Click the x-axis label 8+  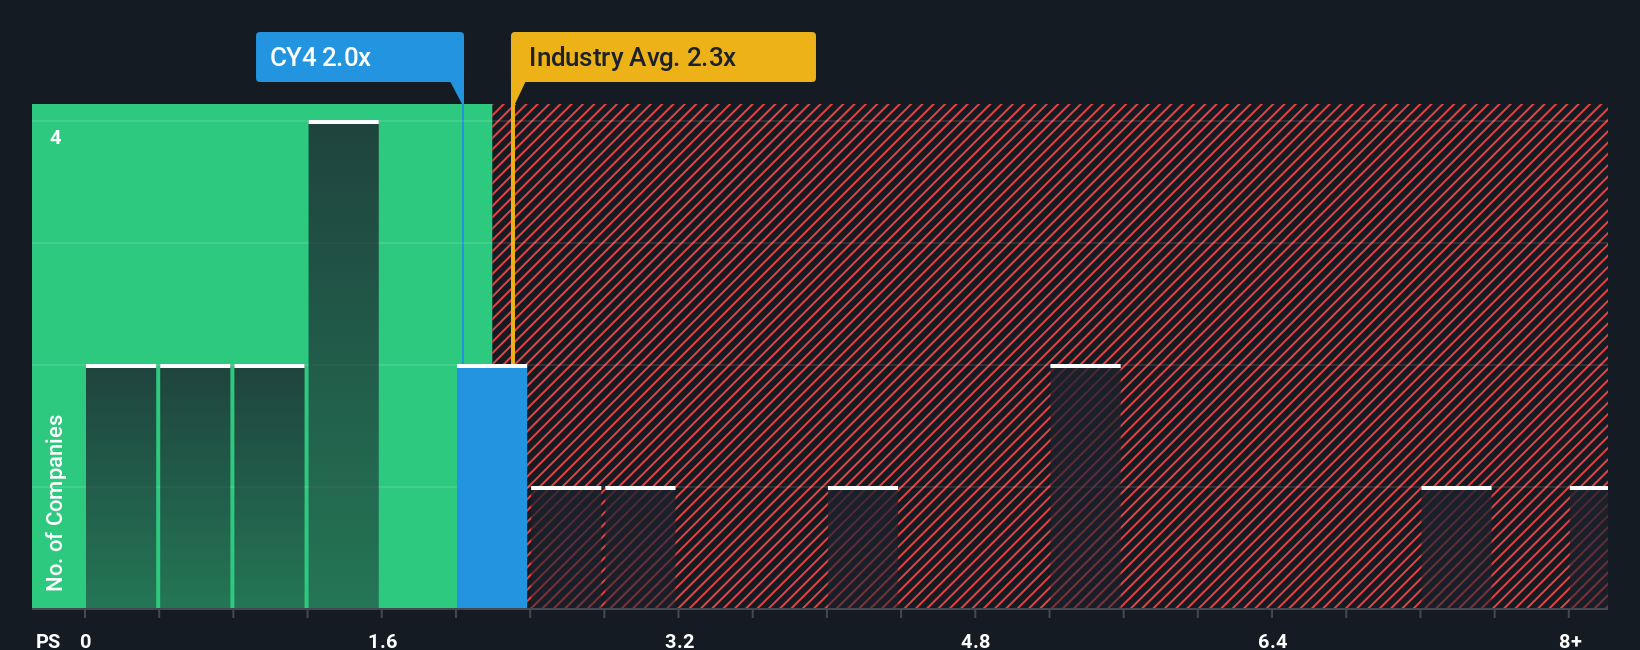coord(1571,640)
